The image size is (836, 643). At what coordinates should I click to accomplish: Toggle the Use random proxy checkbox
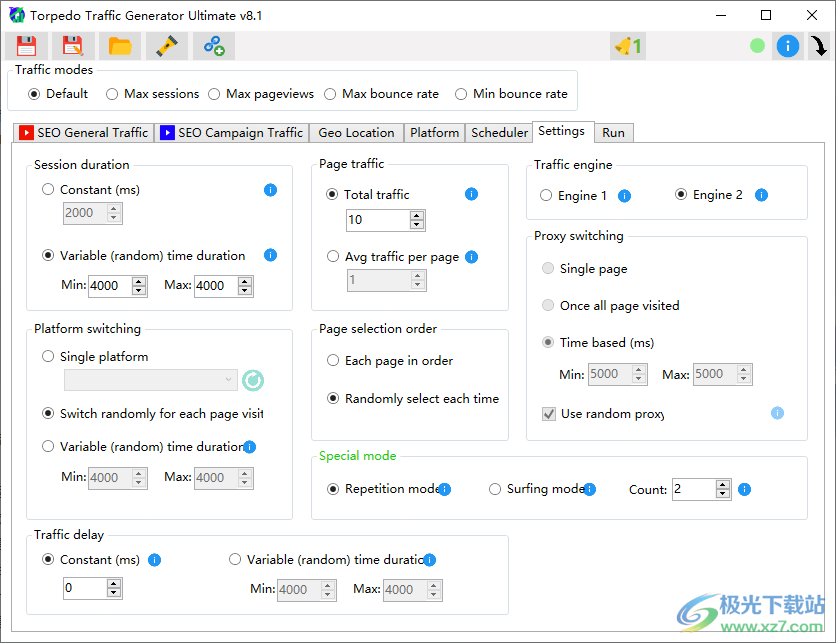click(549, 414)
